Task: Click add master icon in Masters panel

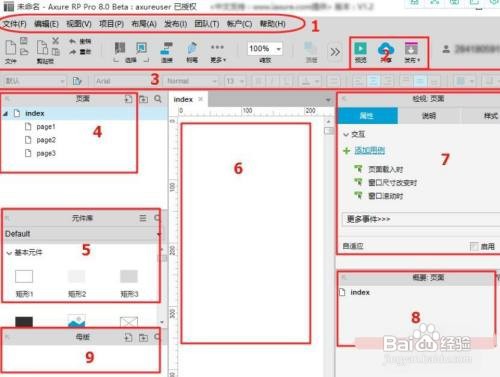Action: pos(128,338)
